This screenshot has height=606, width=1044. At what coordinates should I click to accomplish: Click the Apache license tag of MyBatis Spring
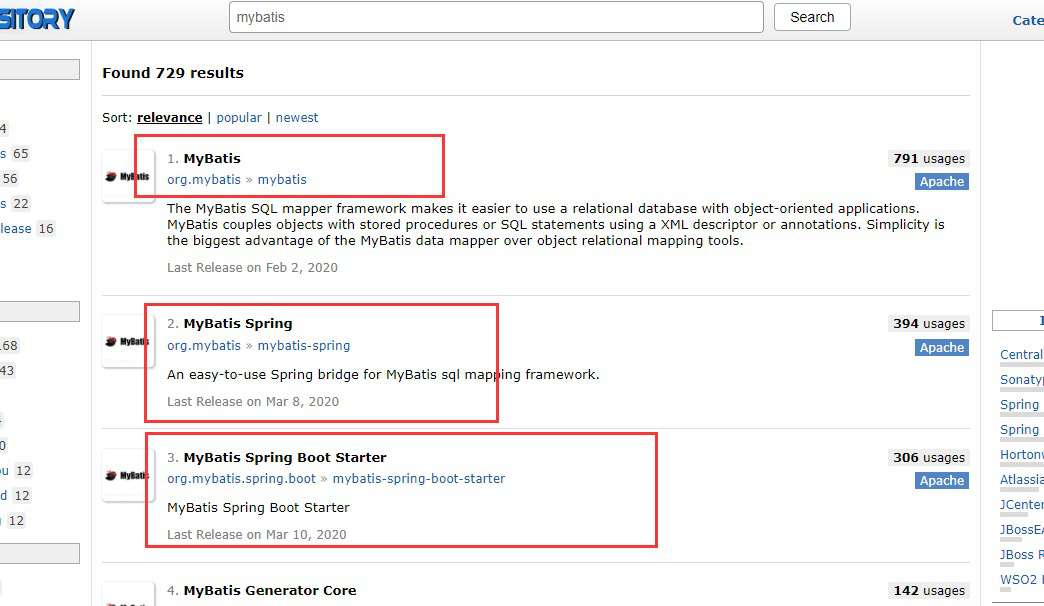click(x=941, y=348)
